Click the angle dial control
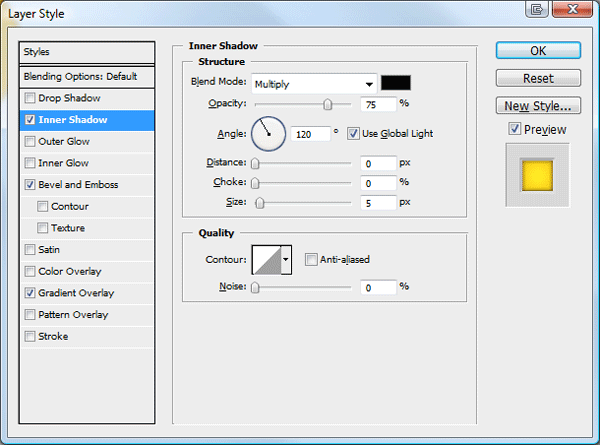Viewport: 600px width, 445px height. 268,134
